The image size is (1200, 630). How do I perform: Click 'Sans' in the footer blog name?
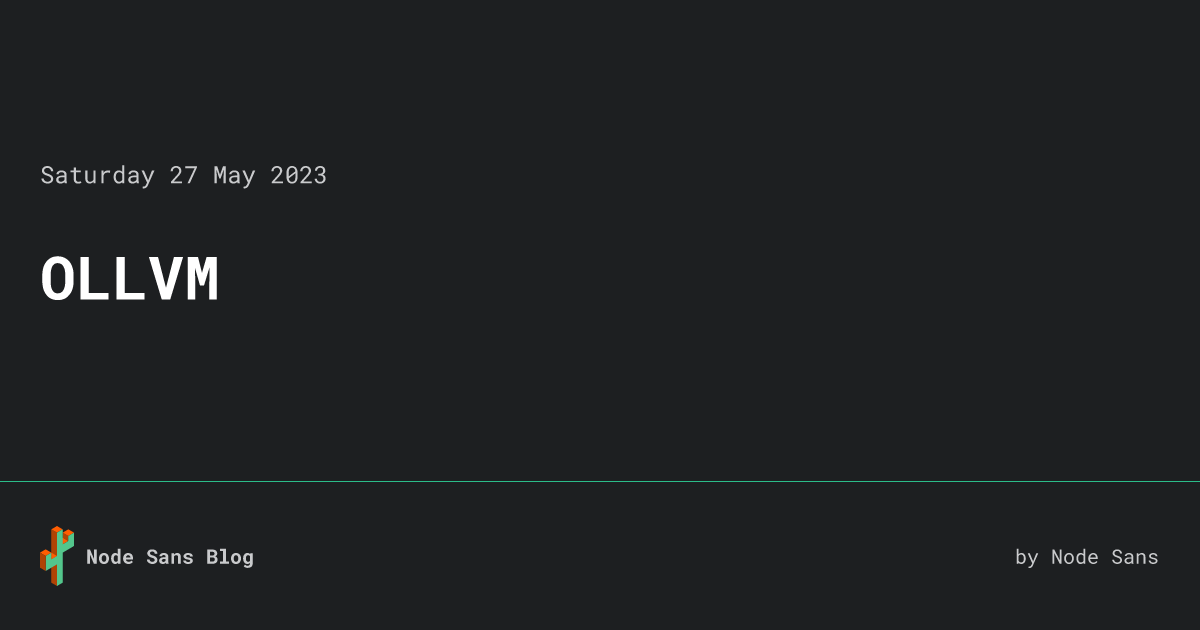point(170,557)
